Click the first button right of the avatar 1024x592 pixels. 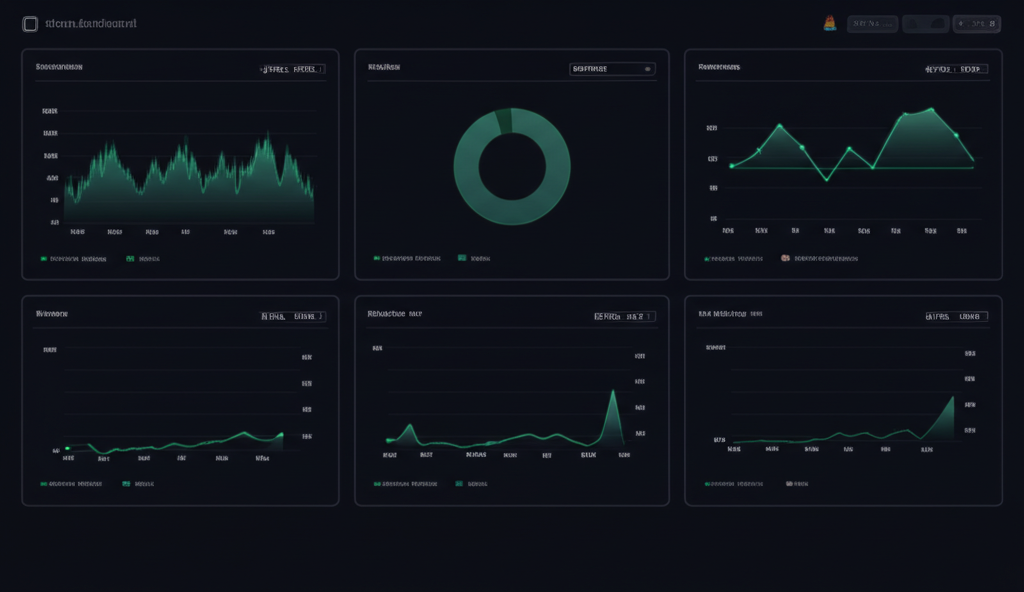[x=872, y=24]
